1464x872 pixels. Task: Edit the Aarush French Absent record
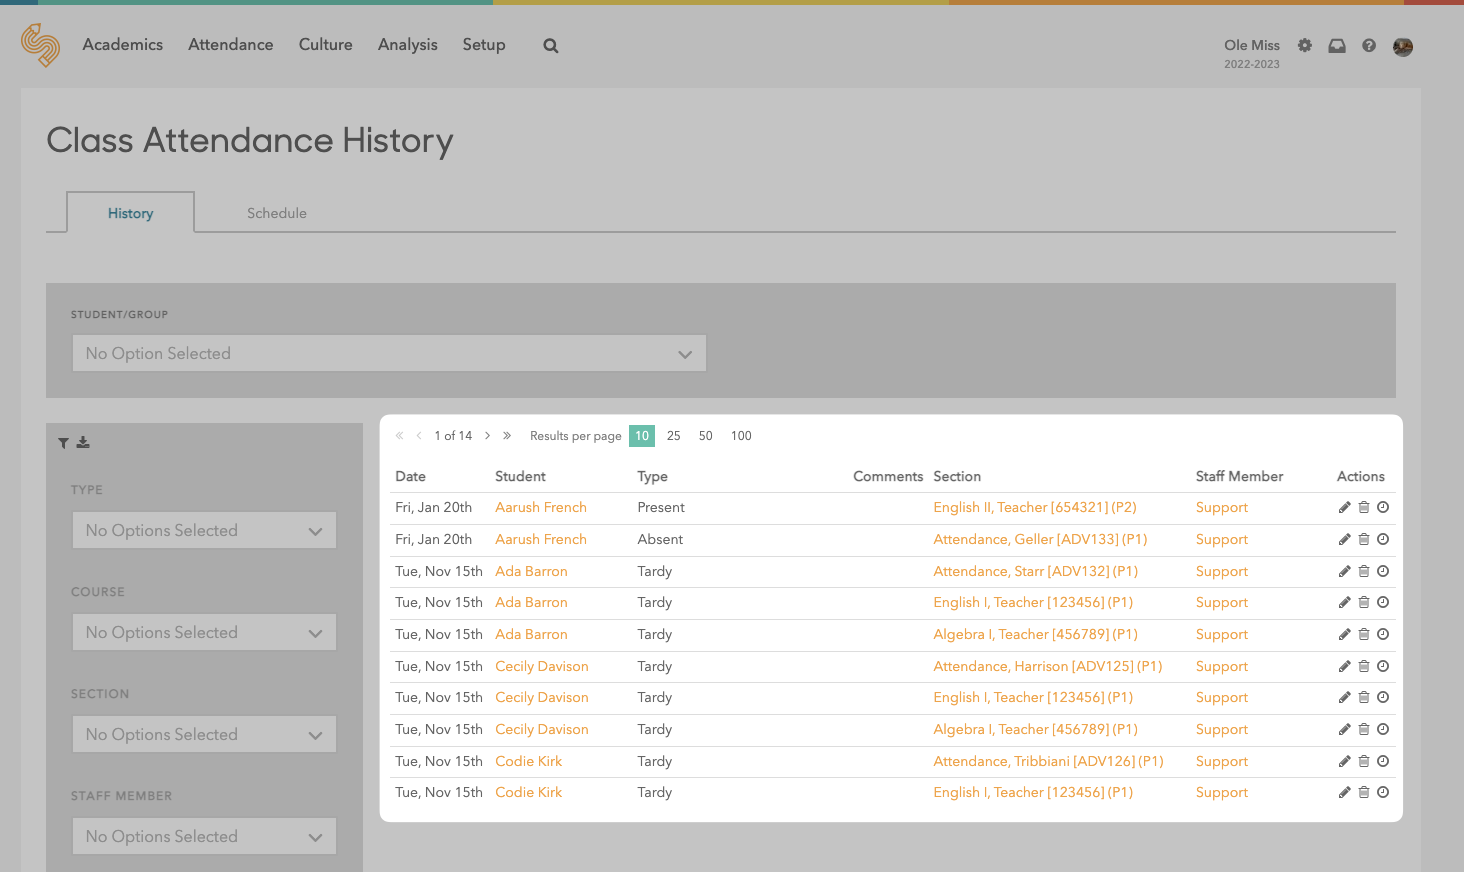point(1345,539)
